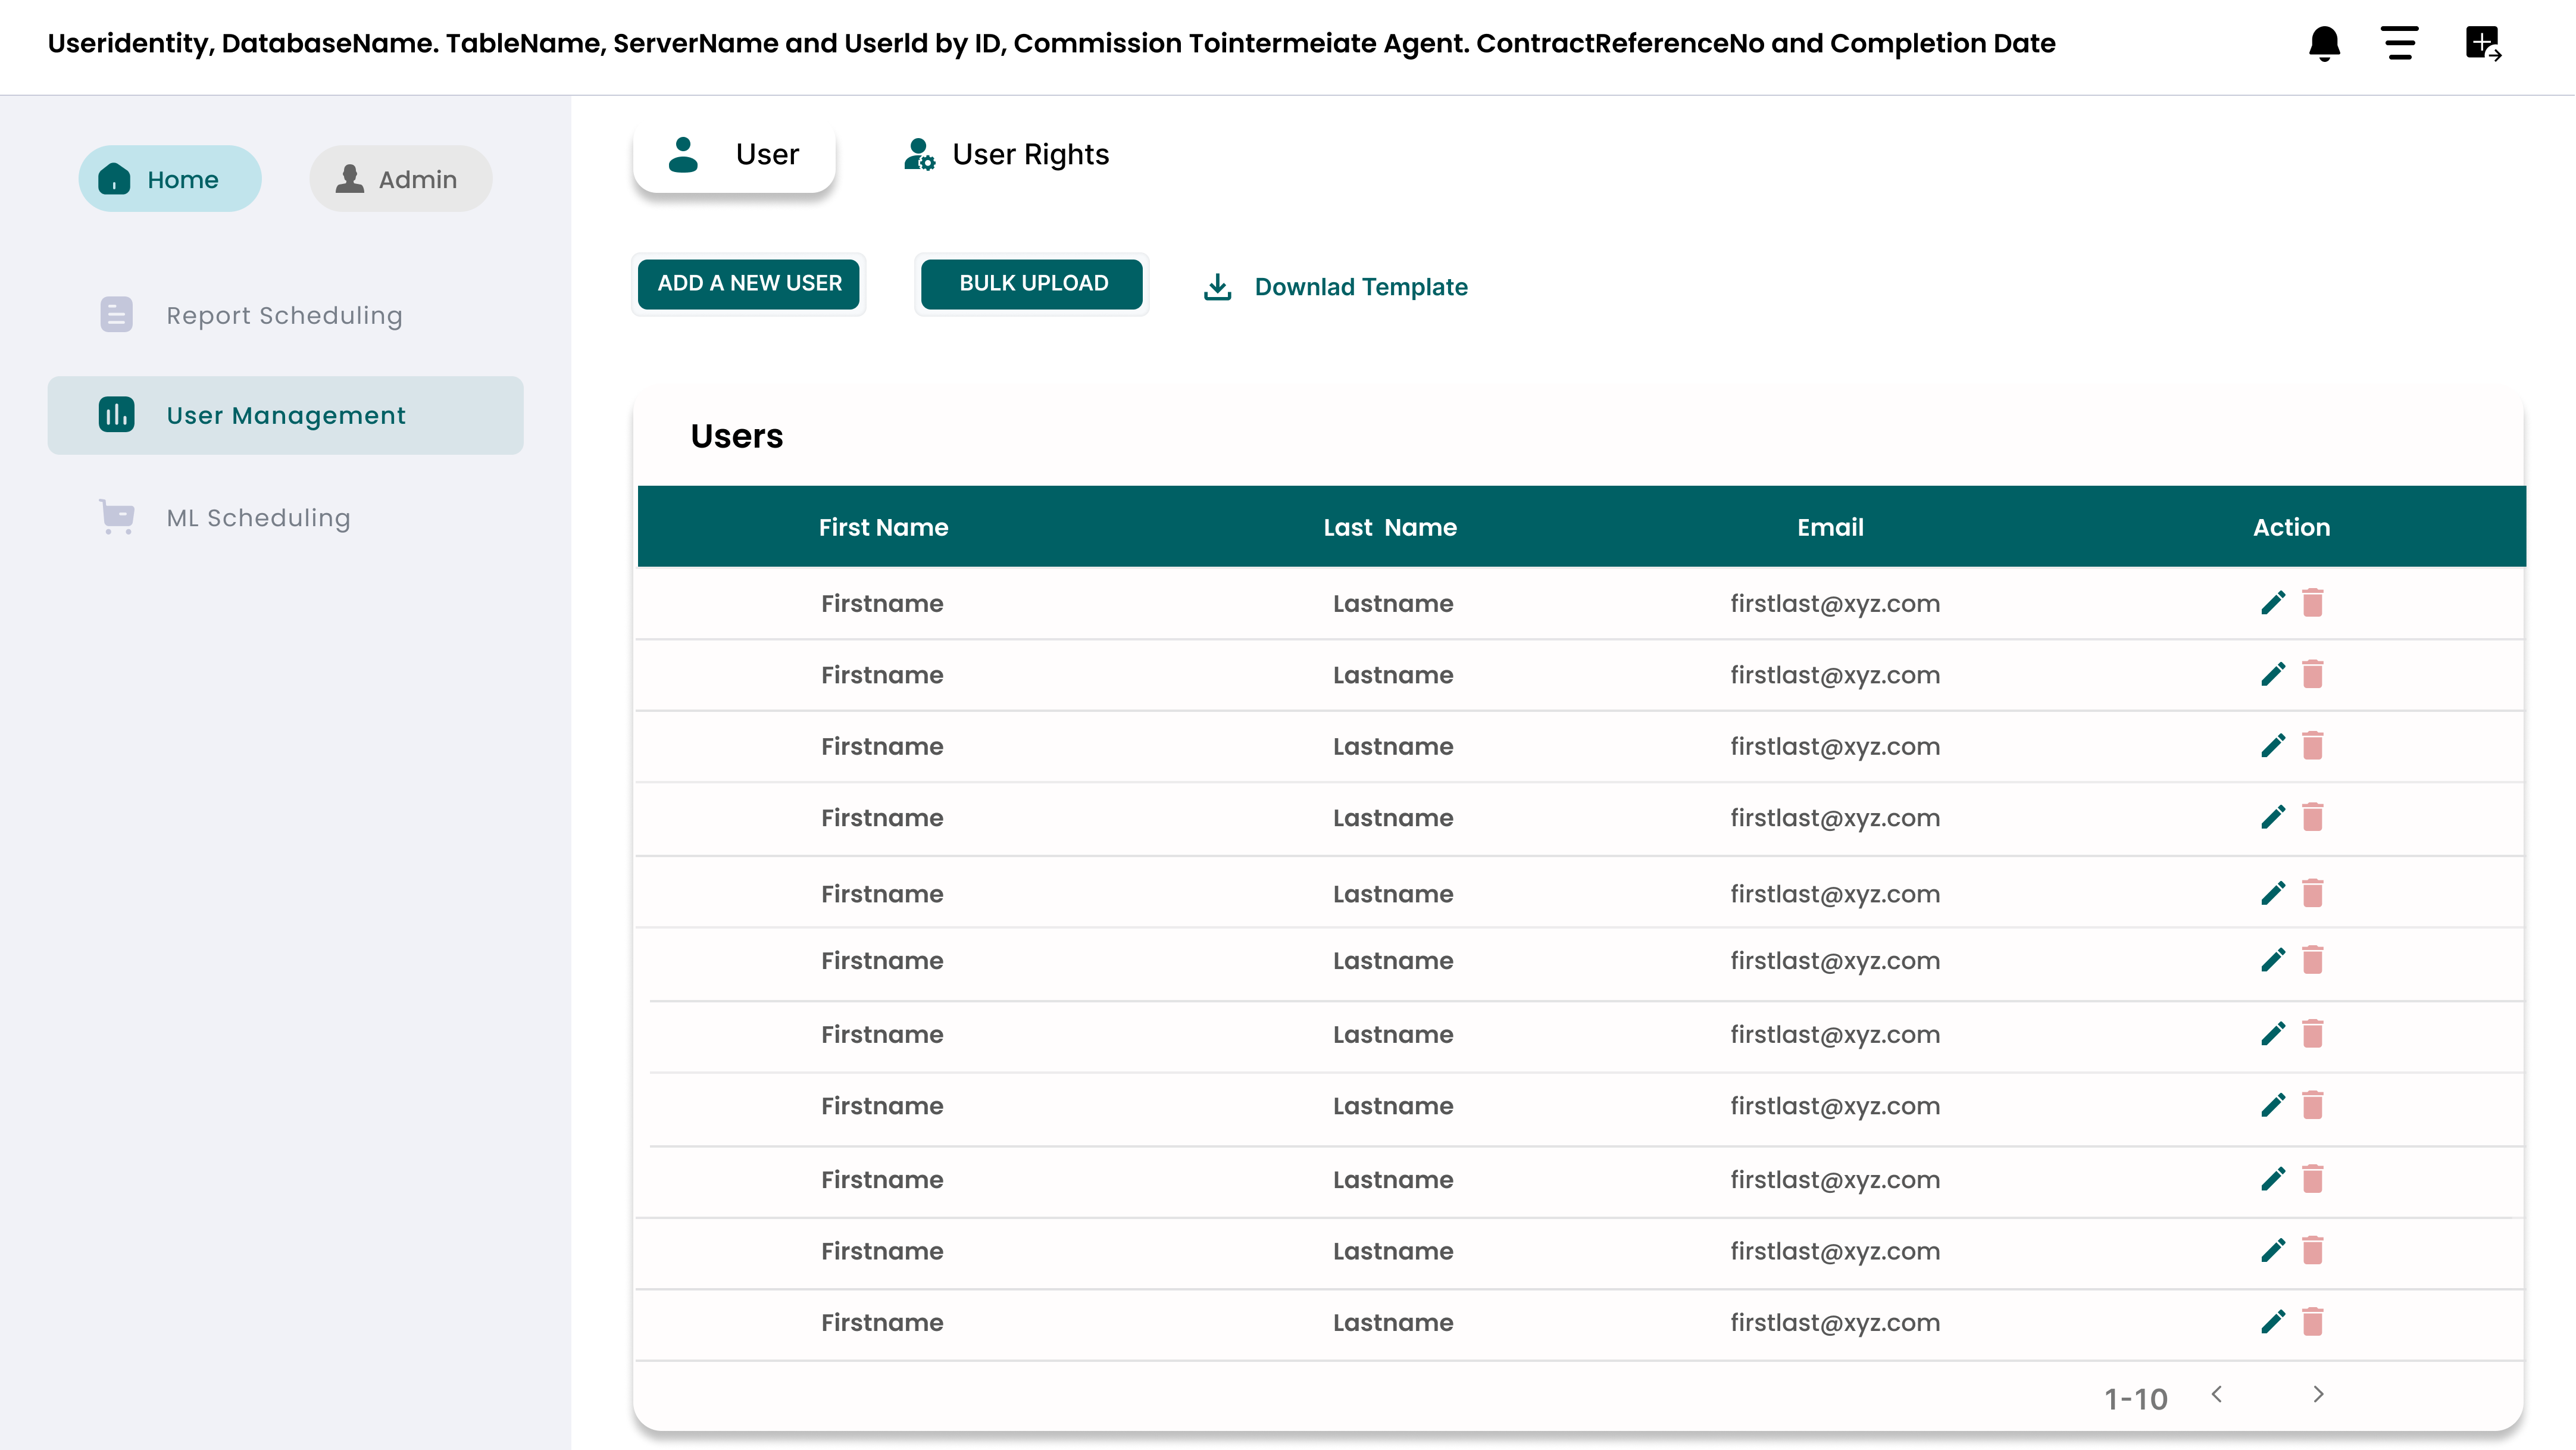Image resolution: width=2576 pixels, height=1450 pixels.
Task: Click the edit pencil in the first user row
Action: click(x=2272, y=603)
